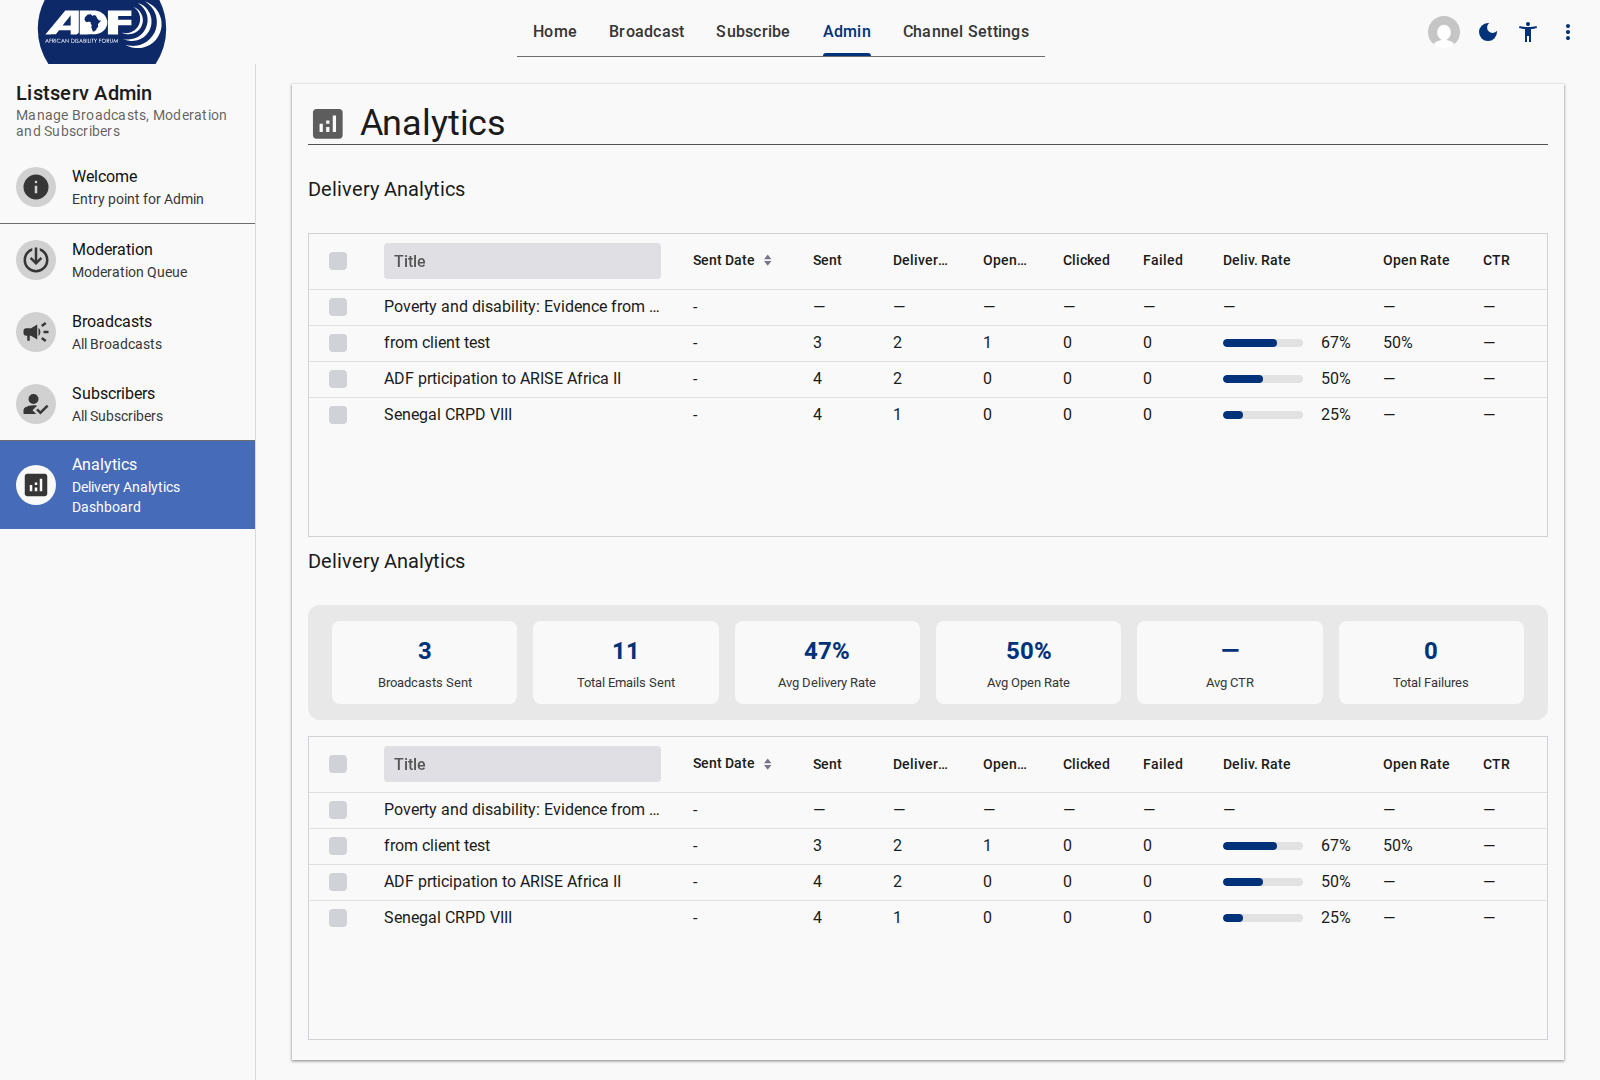
Task: Click the Welcome info icon
Action: pyautogui.click(x=36, y=187)
